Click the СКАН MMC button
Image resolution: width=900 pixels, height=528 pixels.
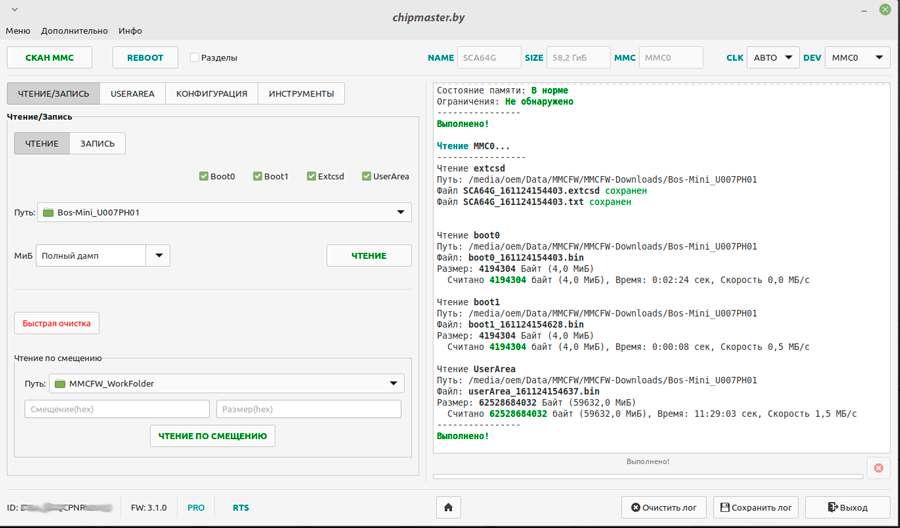pyautogui.click(x=49, y=57)
